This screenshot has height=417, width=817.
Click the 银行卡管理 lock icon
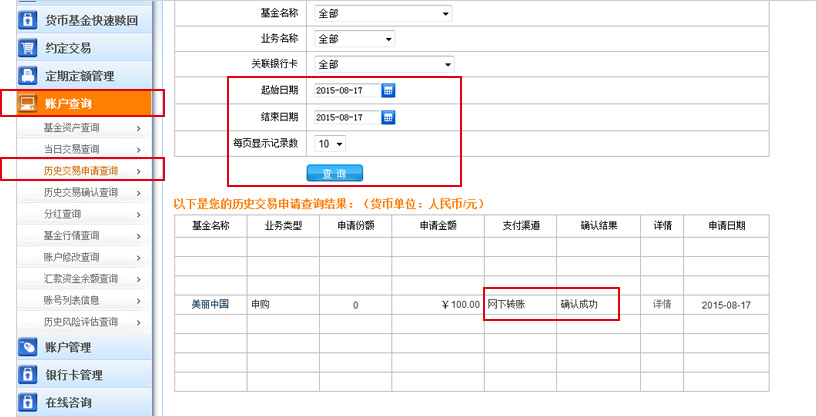(27, 375)
